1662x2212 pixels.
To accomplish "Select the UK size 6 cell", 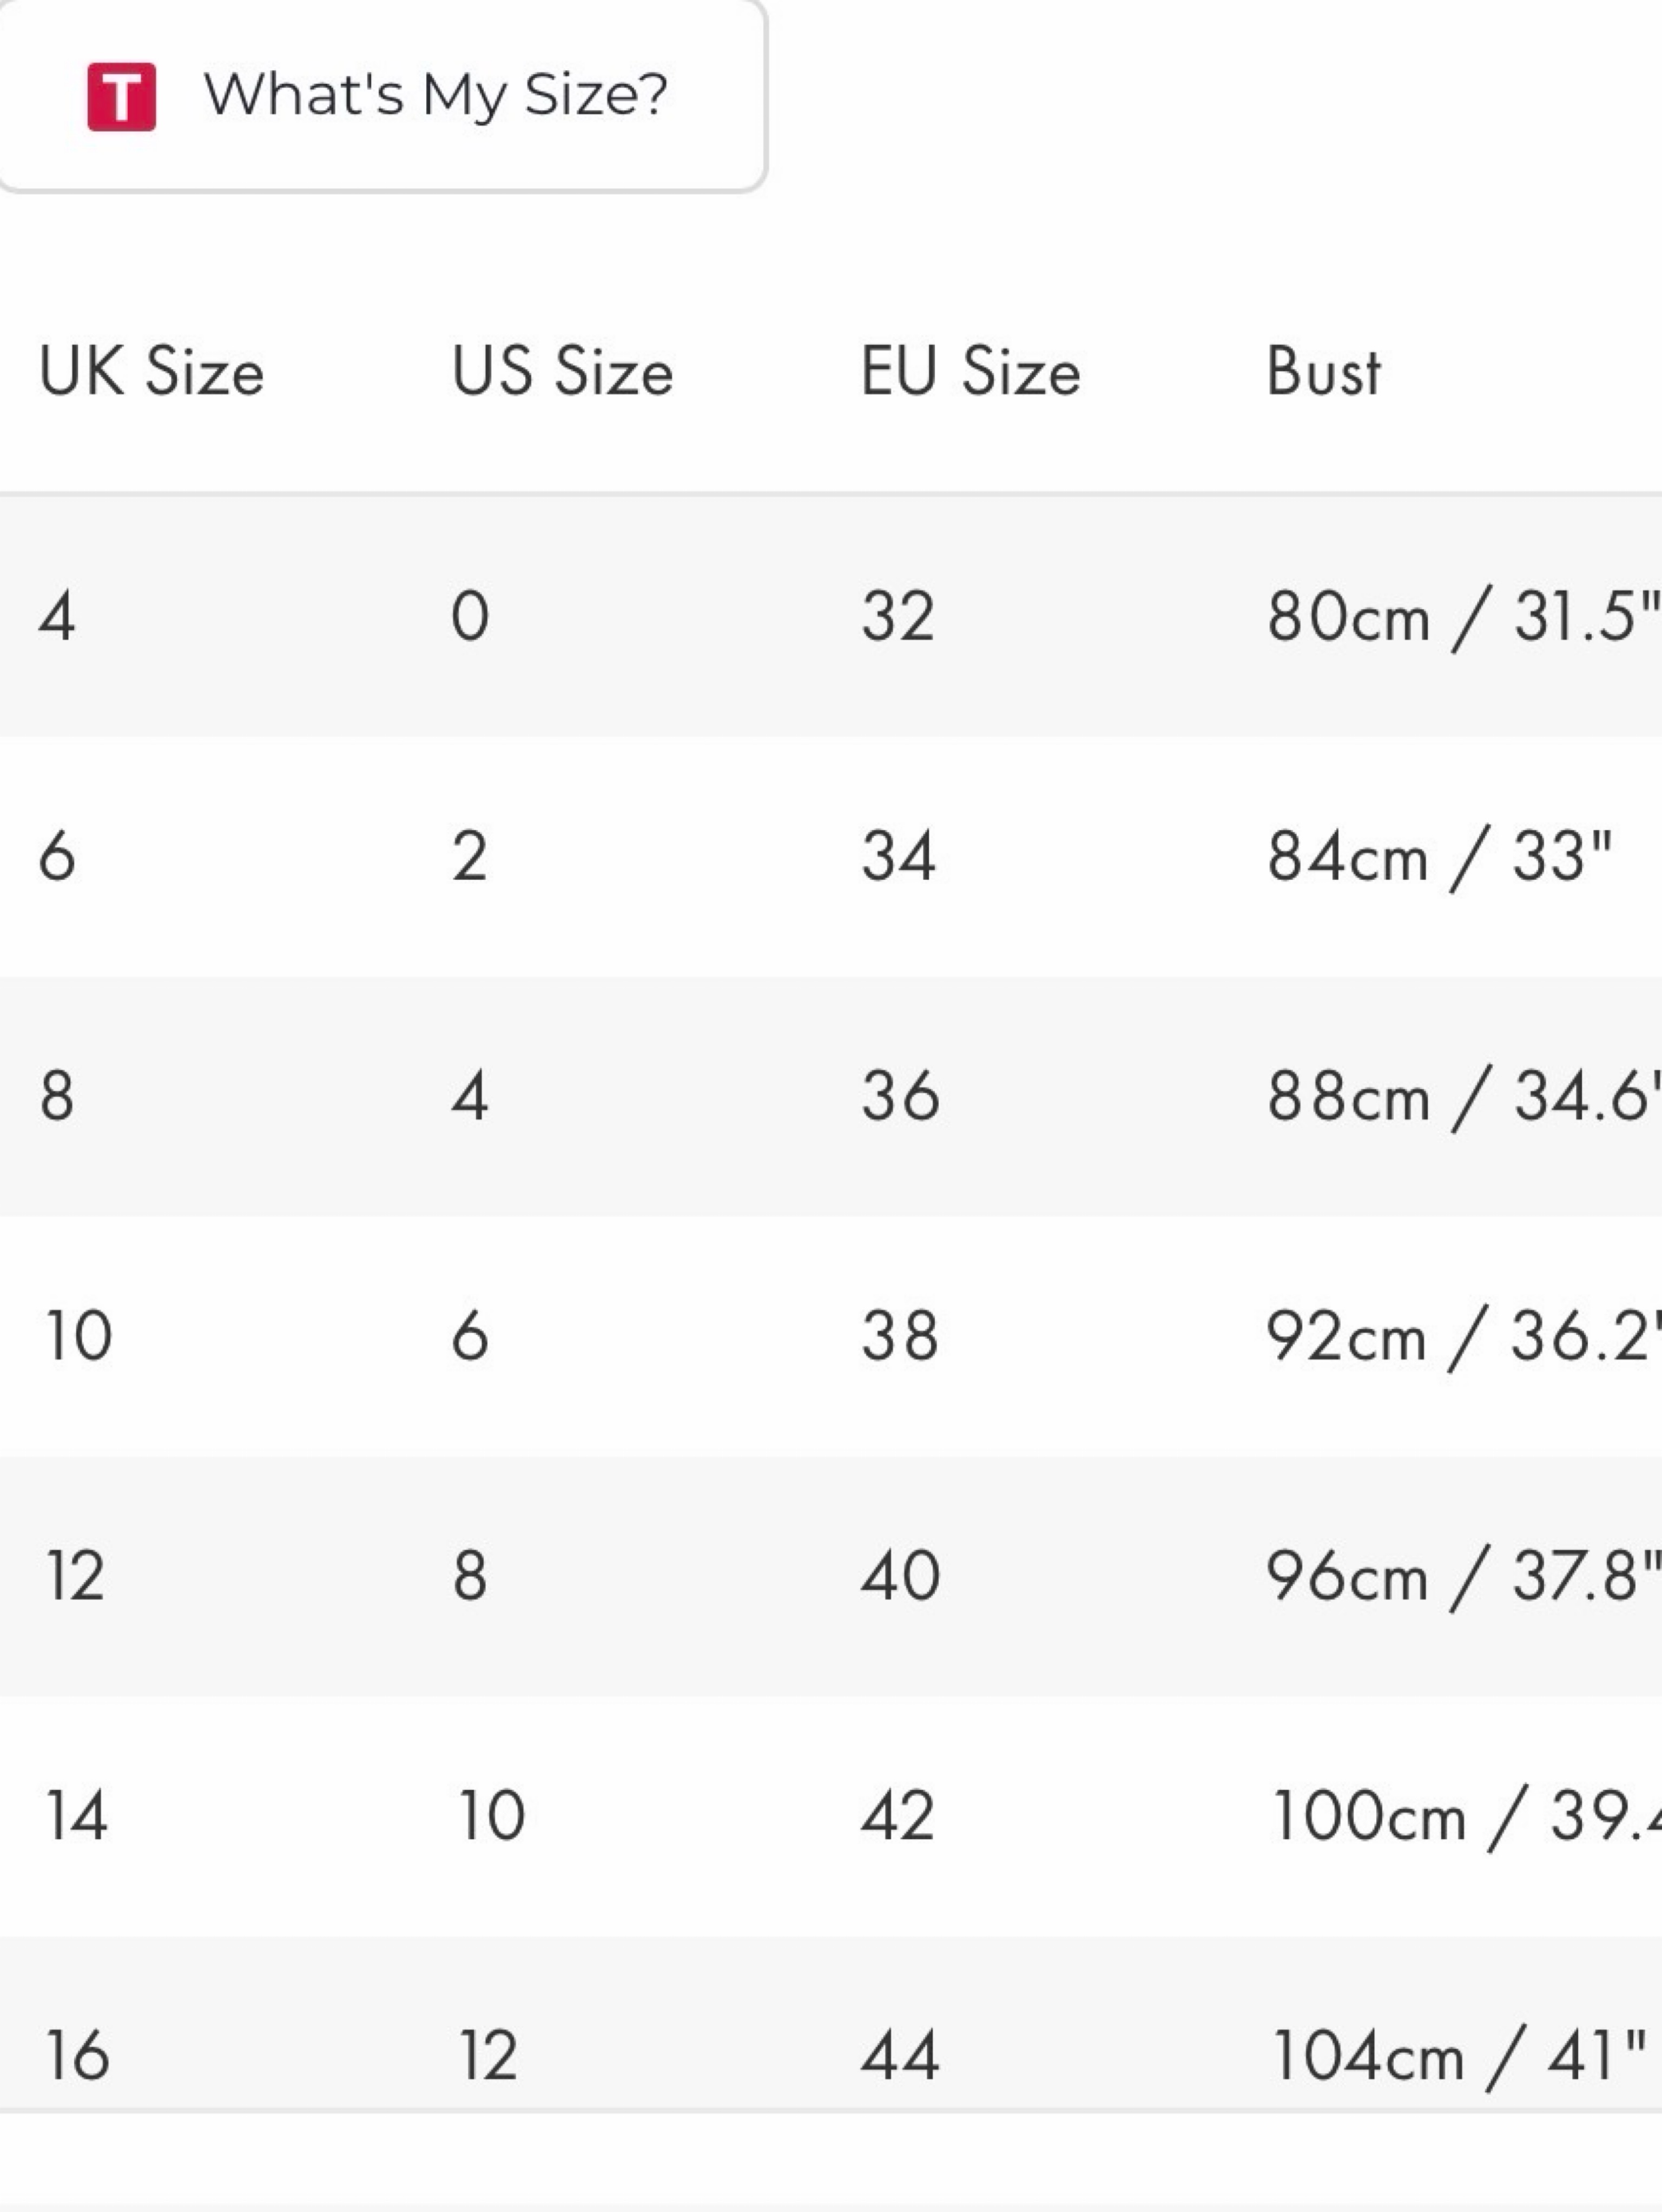I will 57,856.
